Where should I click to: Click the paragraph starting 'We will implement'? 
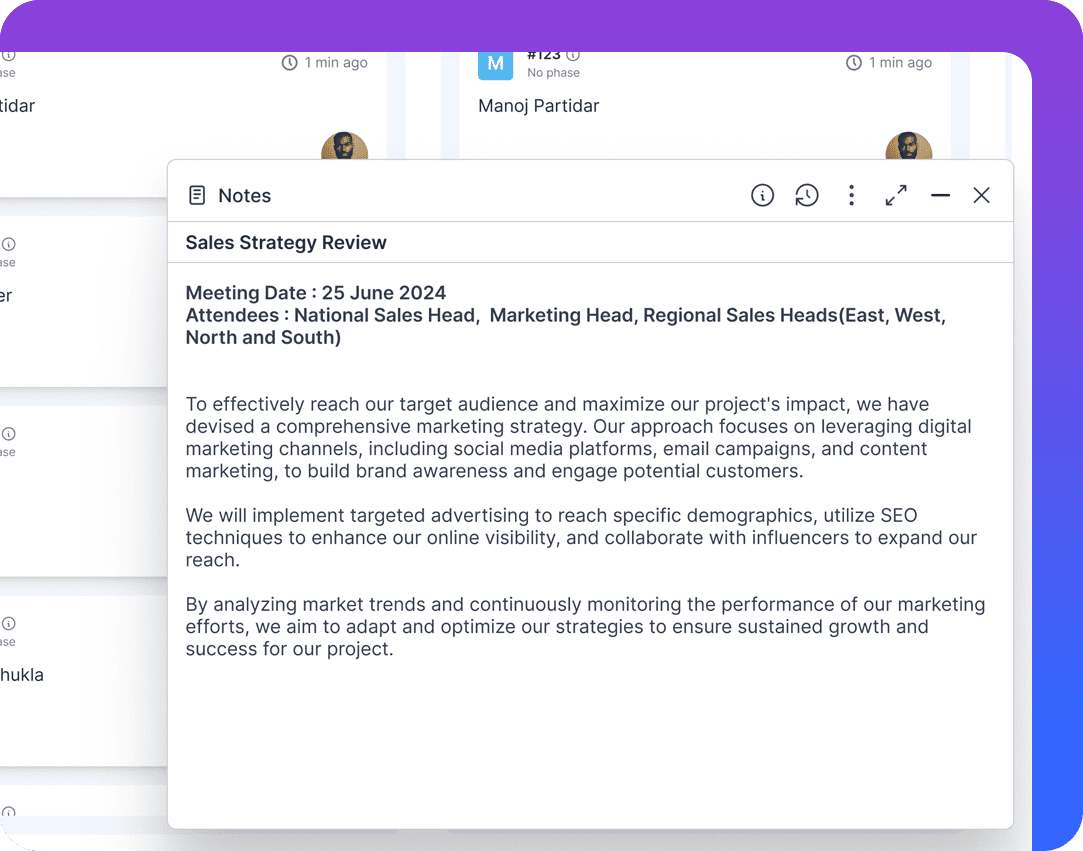pos(581,537)
